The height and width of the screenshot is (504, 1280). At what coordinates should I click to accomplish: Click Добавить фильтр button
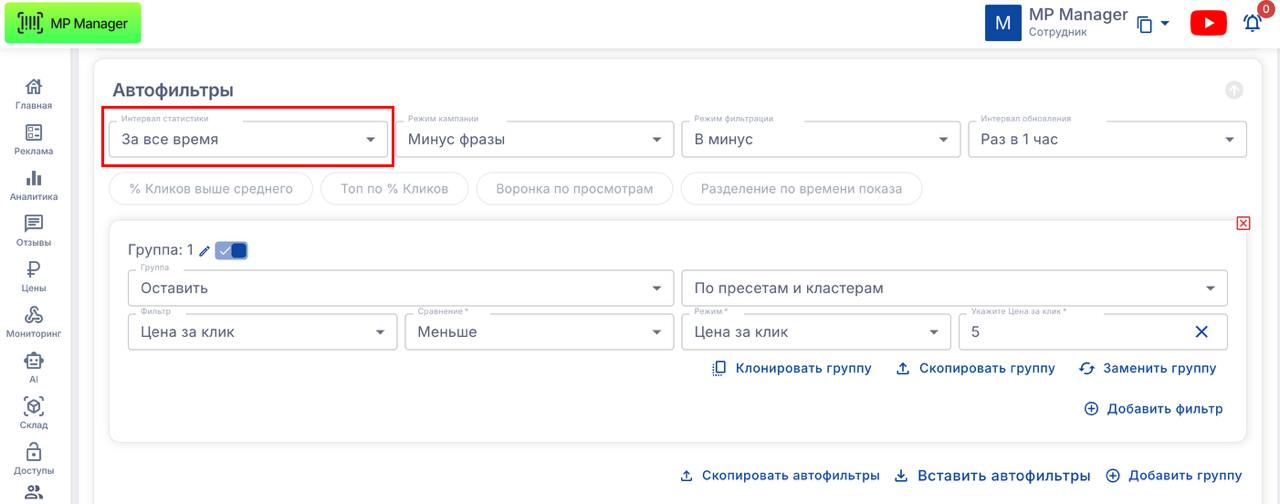pos(1153,409)
